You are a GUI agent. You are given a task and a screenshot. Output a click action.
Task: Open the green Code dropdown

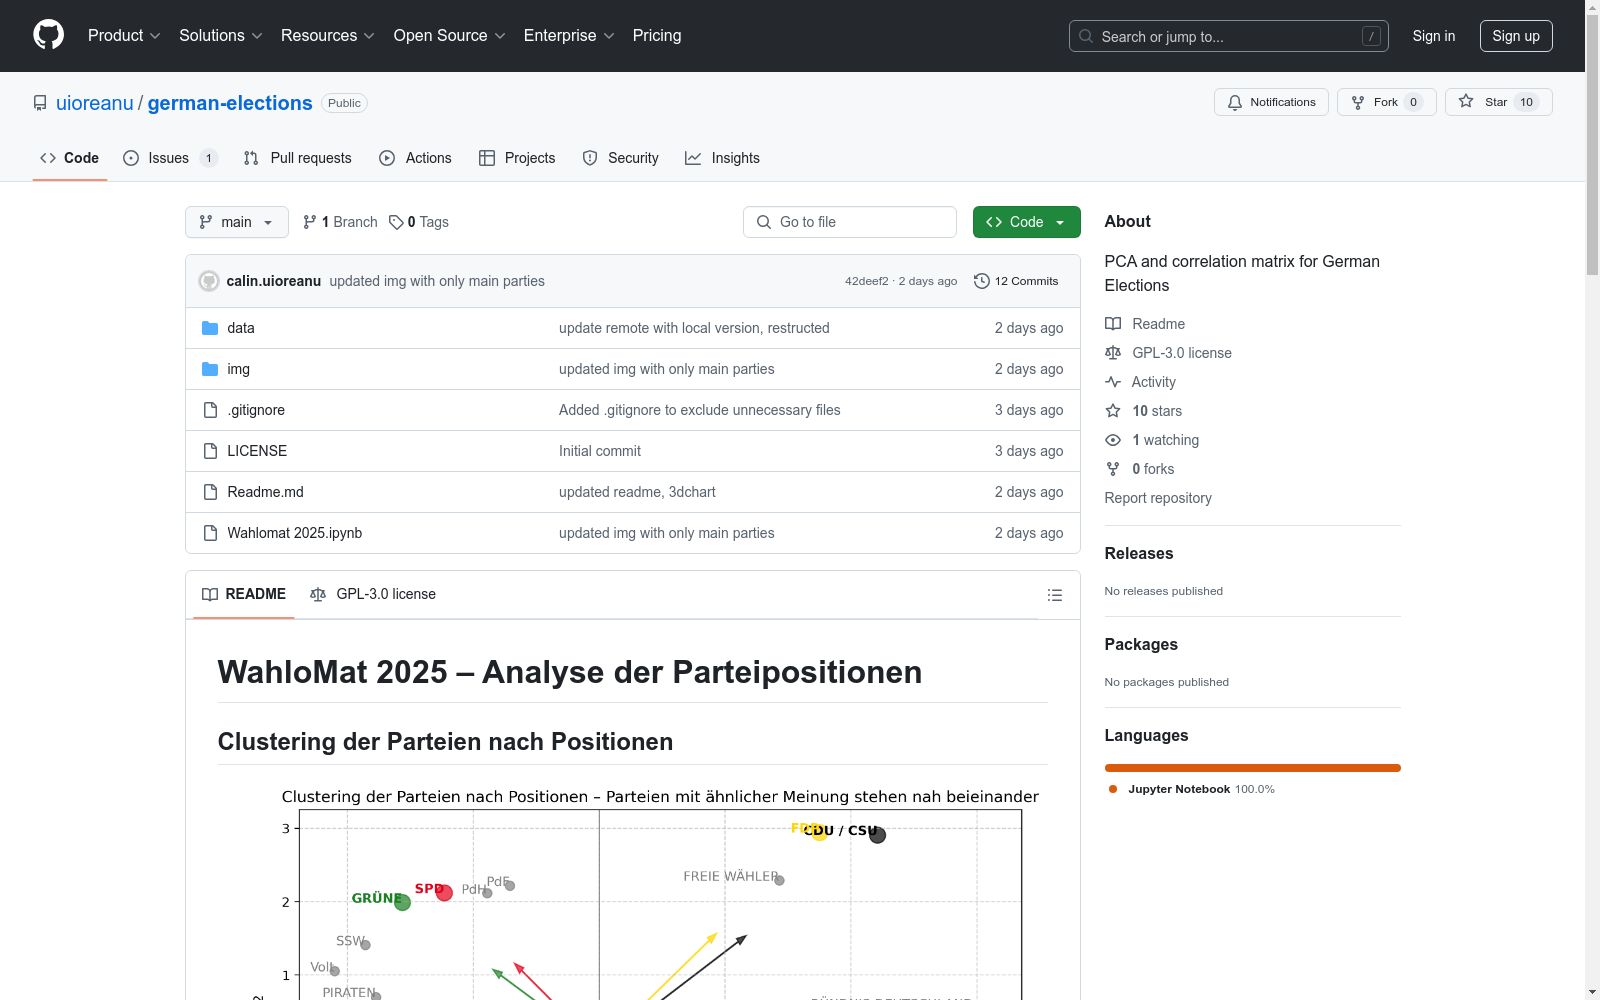click(x=1027, y=222)
